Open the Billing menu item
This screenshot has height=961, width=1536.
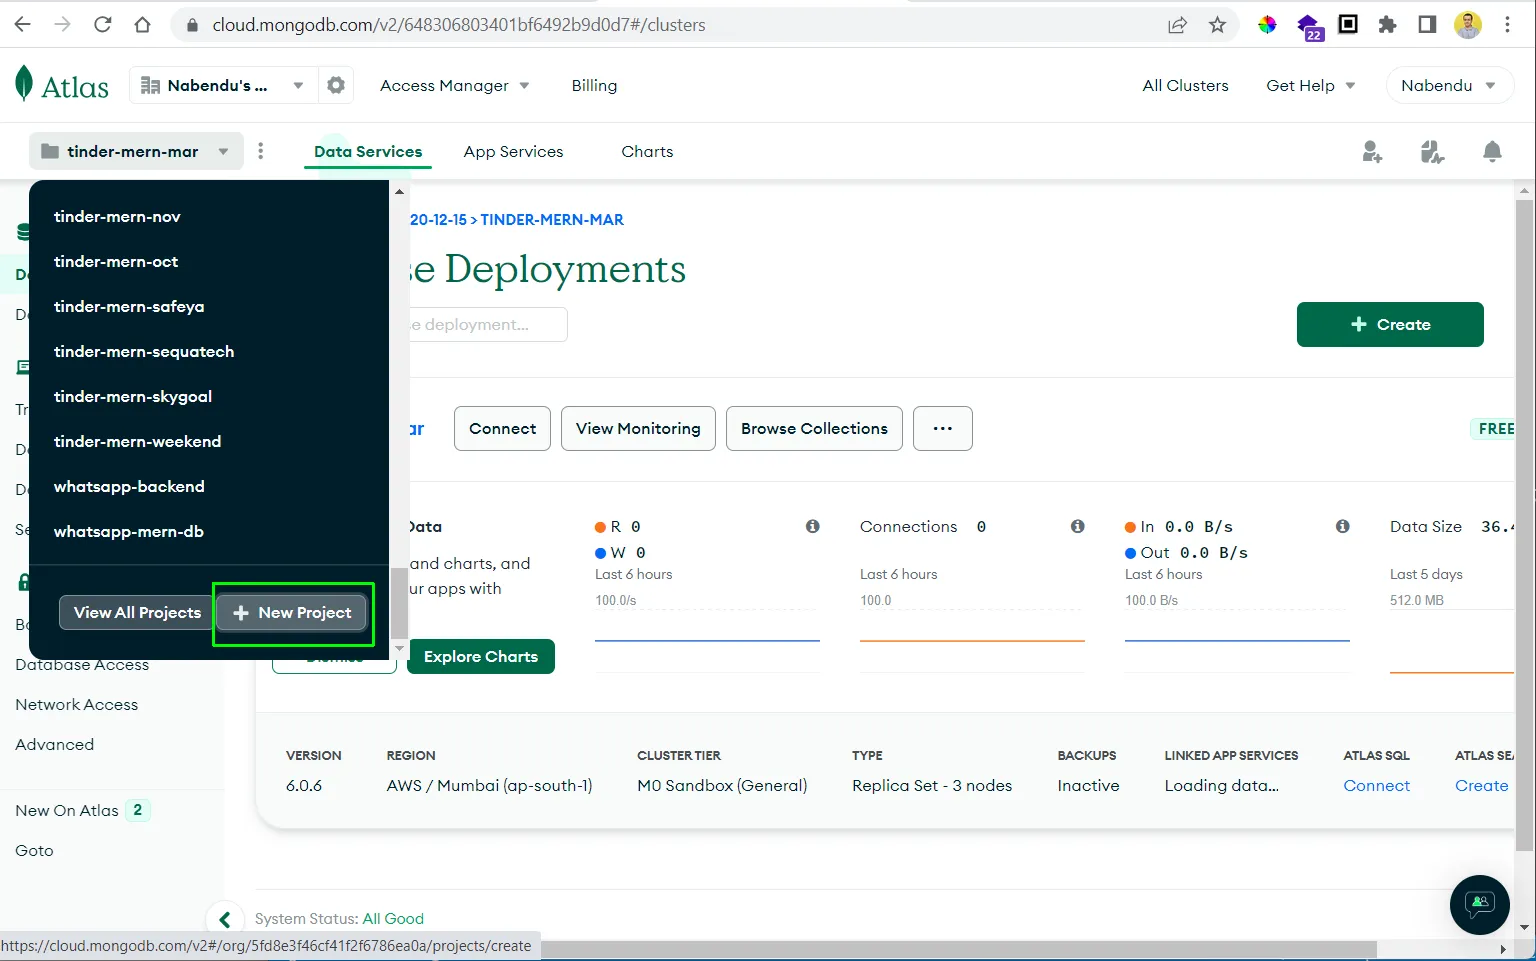click(594, 85)
